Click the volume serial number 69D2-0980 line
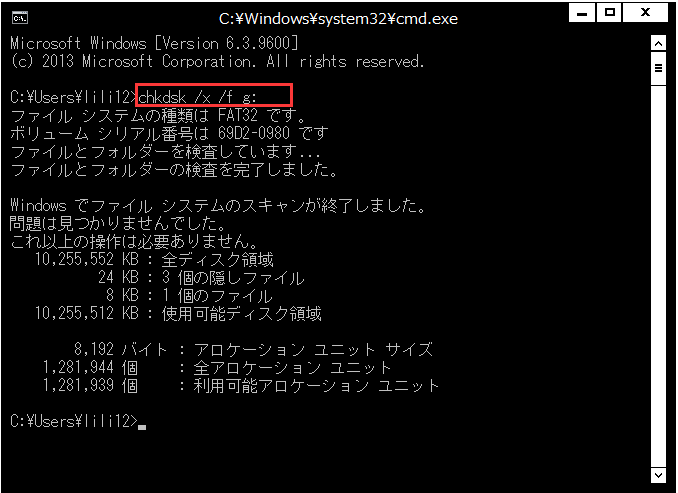Image resolution: width=678 pixels, height=493 pixels. click(x=169, y=133)
